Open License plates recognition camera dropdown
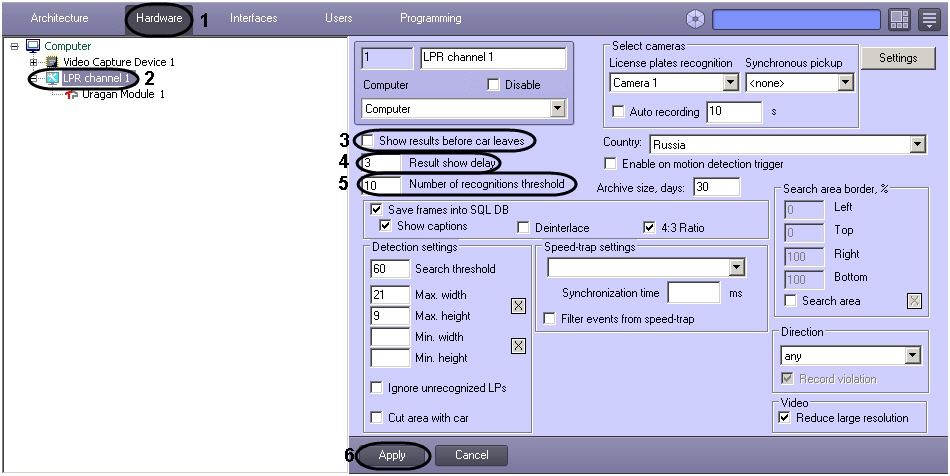Screen dimensions: 950x476 coord(731,83)
